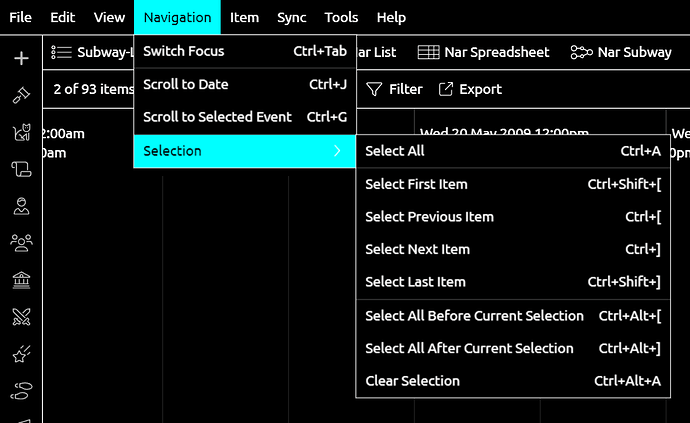Screen dimensions: 690x423
Task: Open the people group icon in sidebar
Action: [x=21, y=243]
